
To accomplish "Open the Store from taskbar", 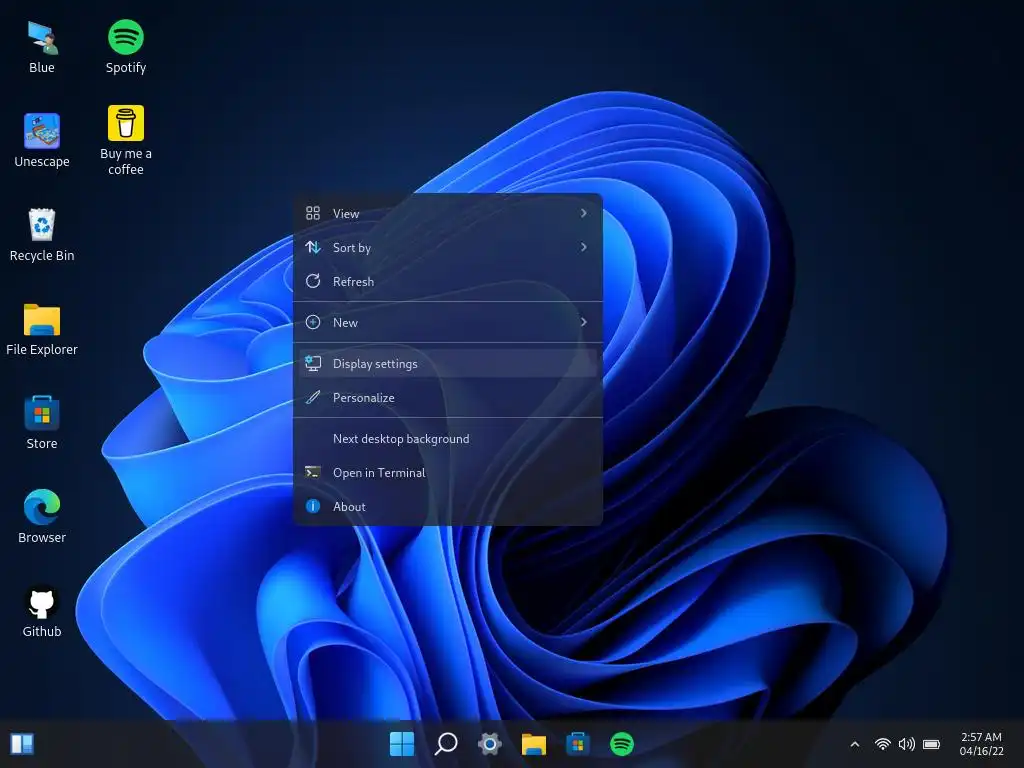I will tap(578, 744).
